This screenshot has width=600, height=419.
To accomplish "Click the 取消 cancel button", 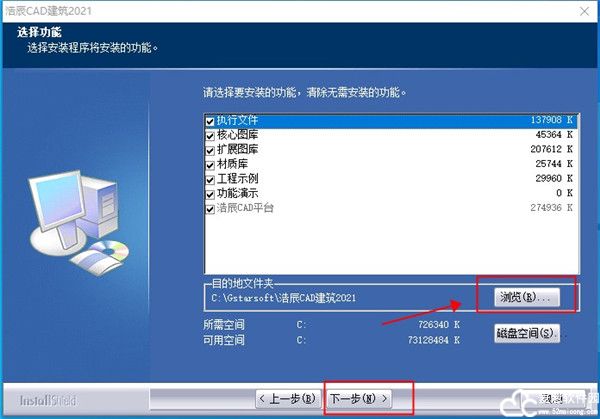I will click(x=552, y=399).
